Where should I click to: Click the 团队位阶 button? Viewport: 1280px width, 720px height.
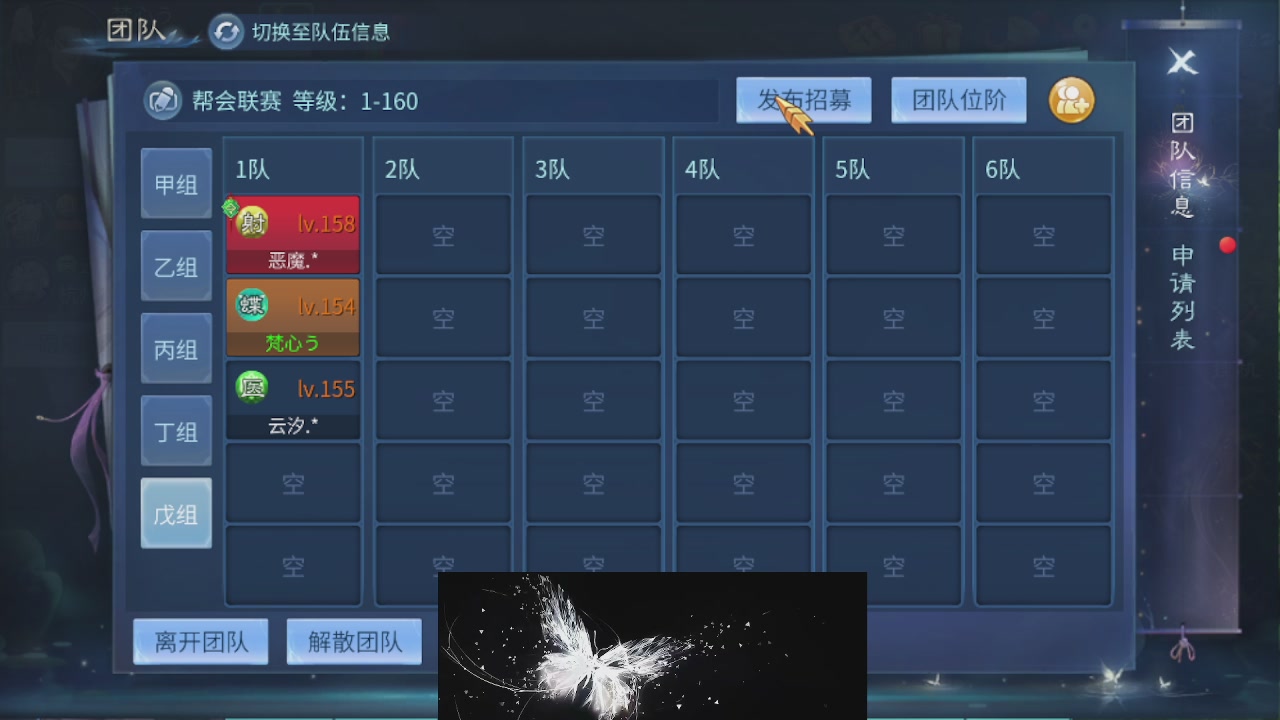click(959, 100)
